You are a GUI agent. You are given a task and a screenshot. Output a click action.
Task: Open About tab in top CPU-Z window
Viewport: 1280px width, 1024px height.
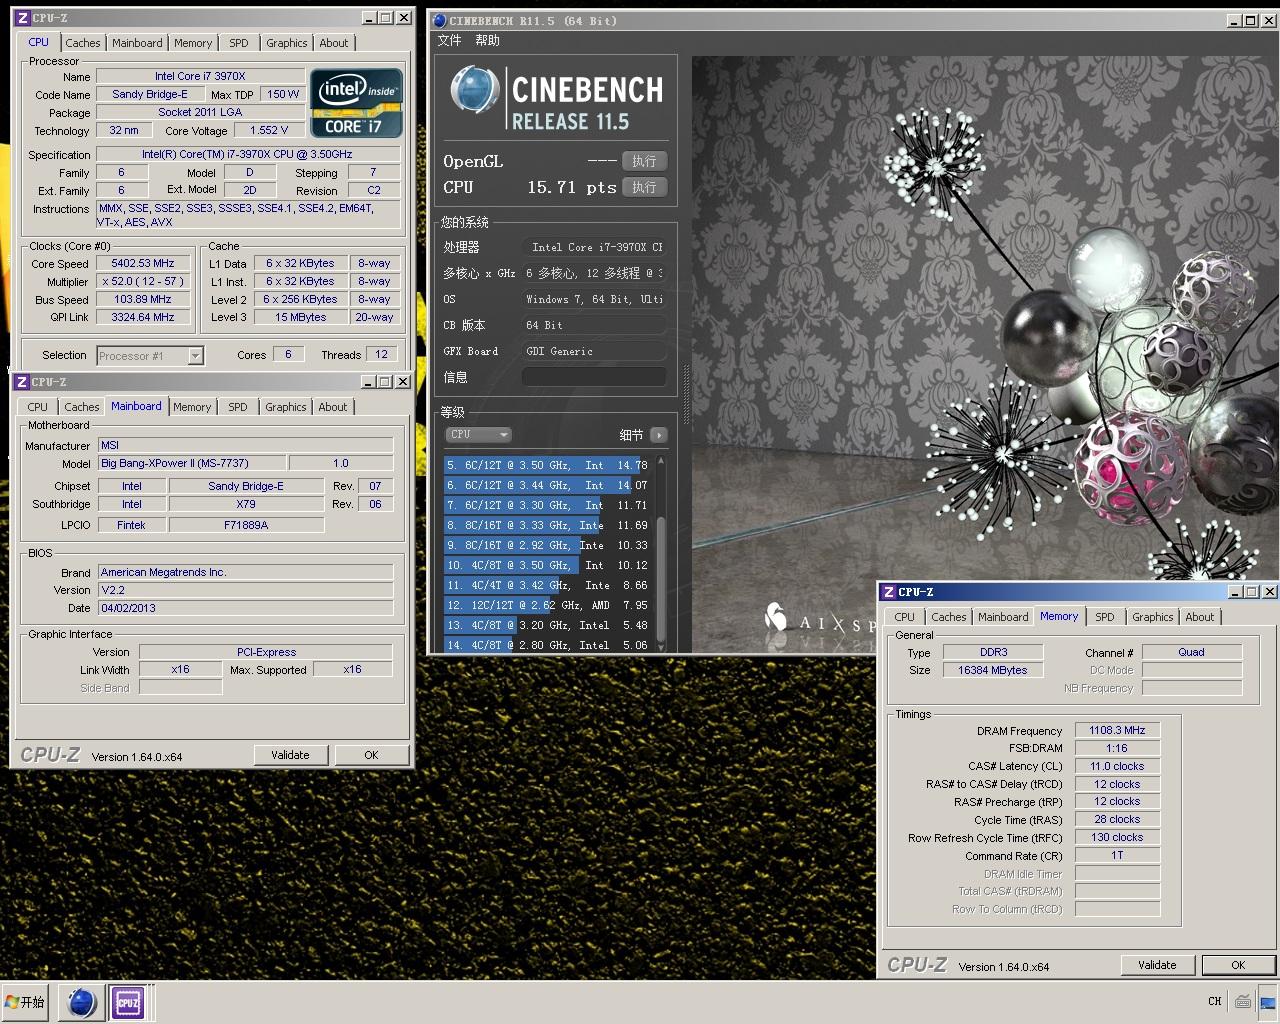point(334,43)
